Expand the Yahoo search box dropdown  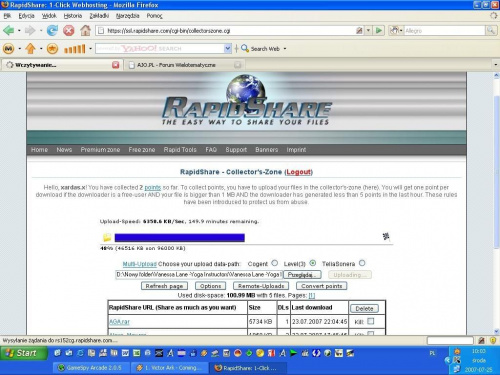(228, 49)
